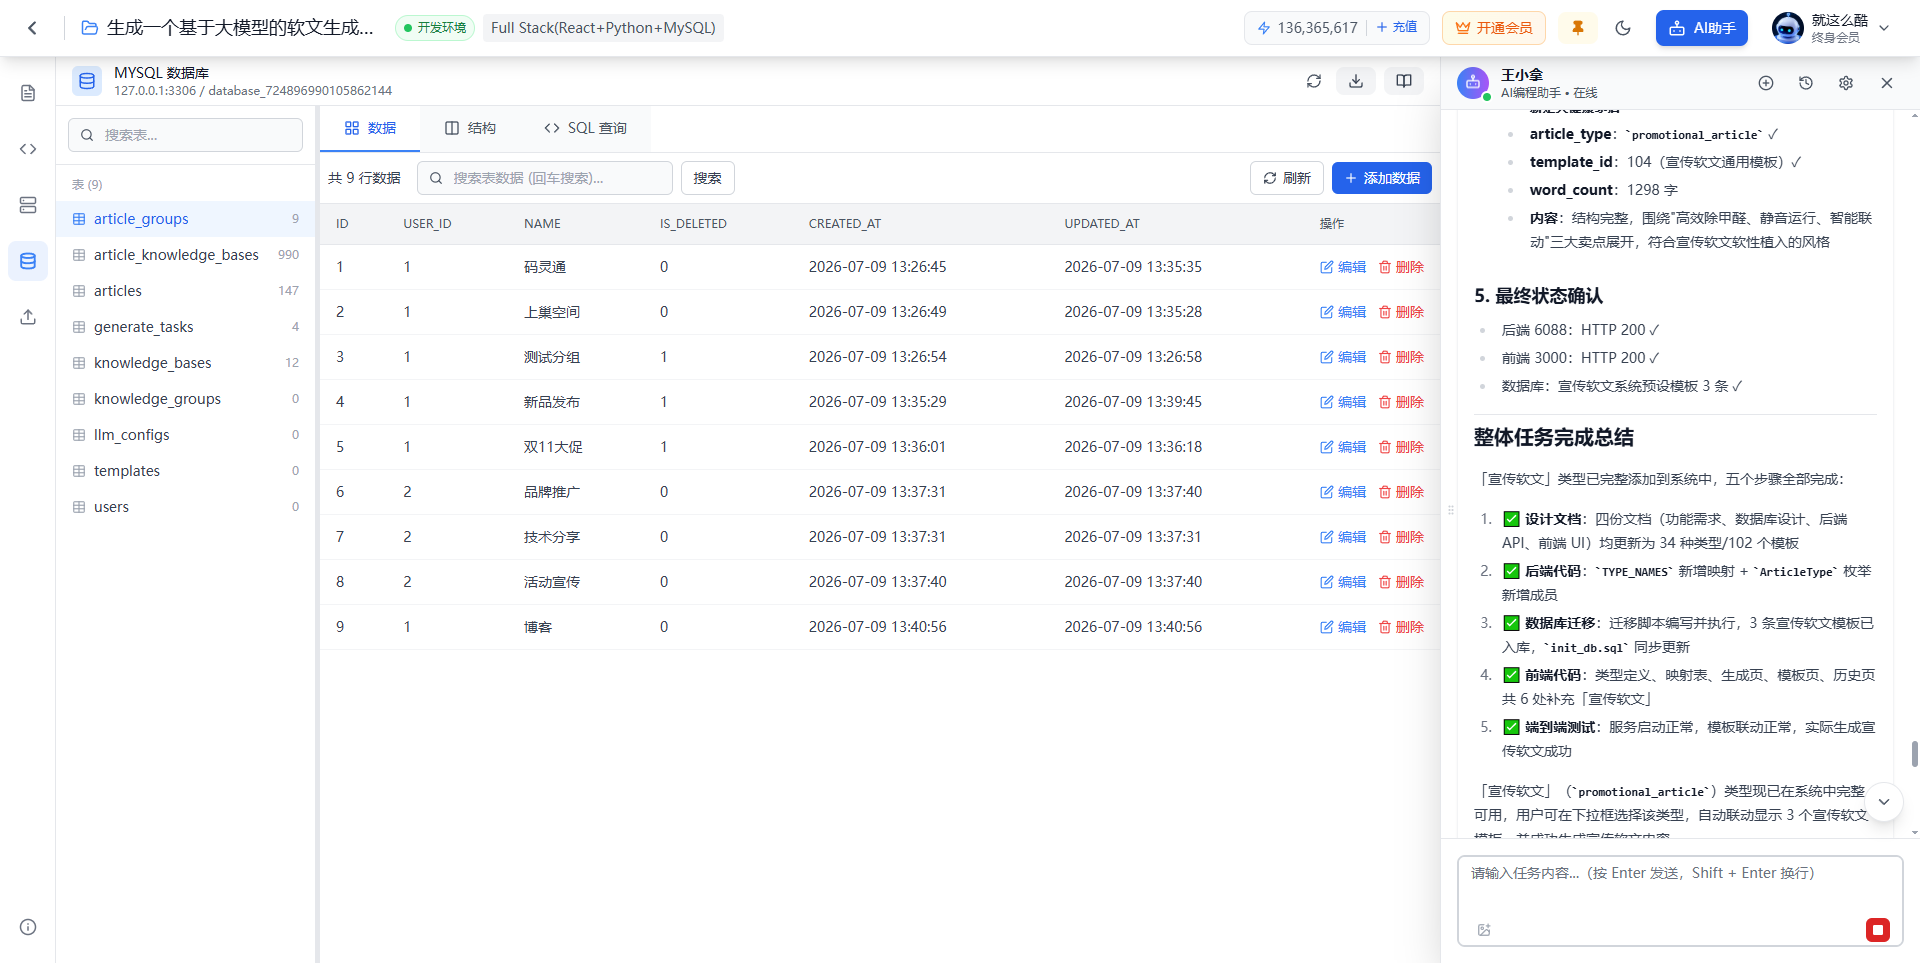
Task: Click the orange pin icon
Action: 1578,28
